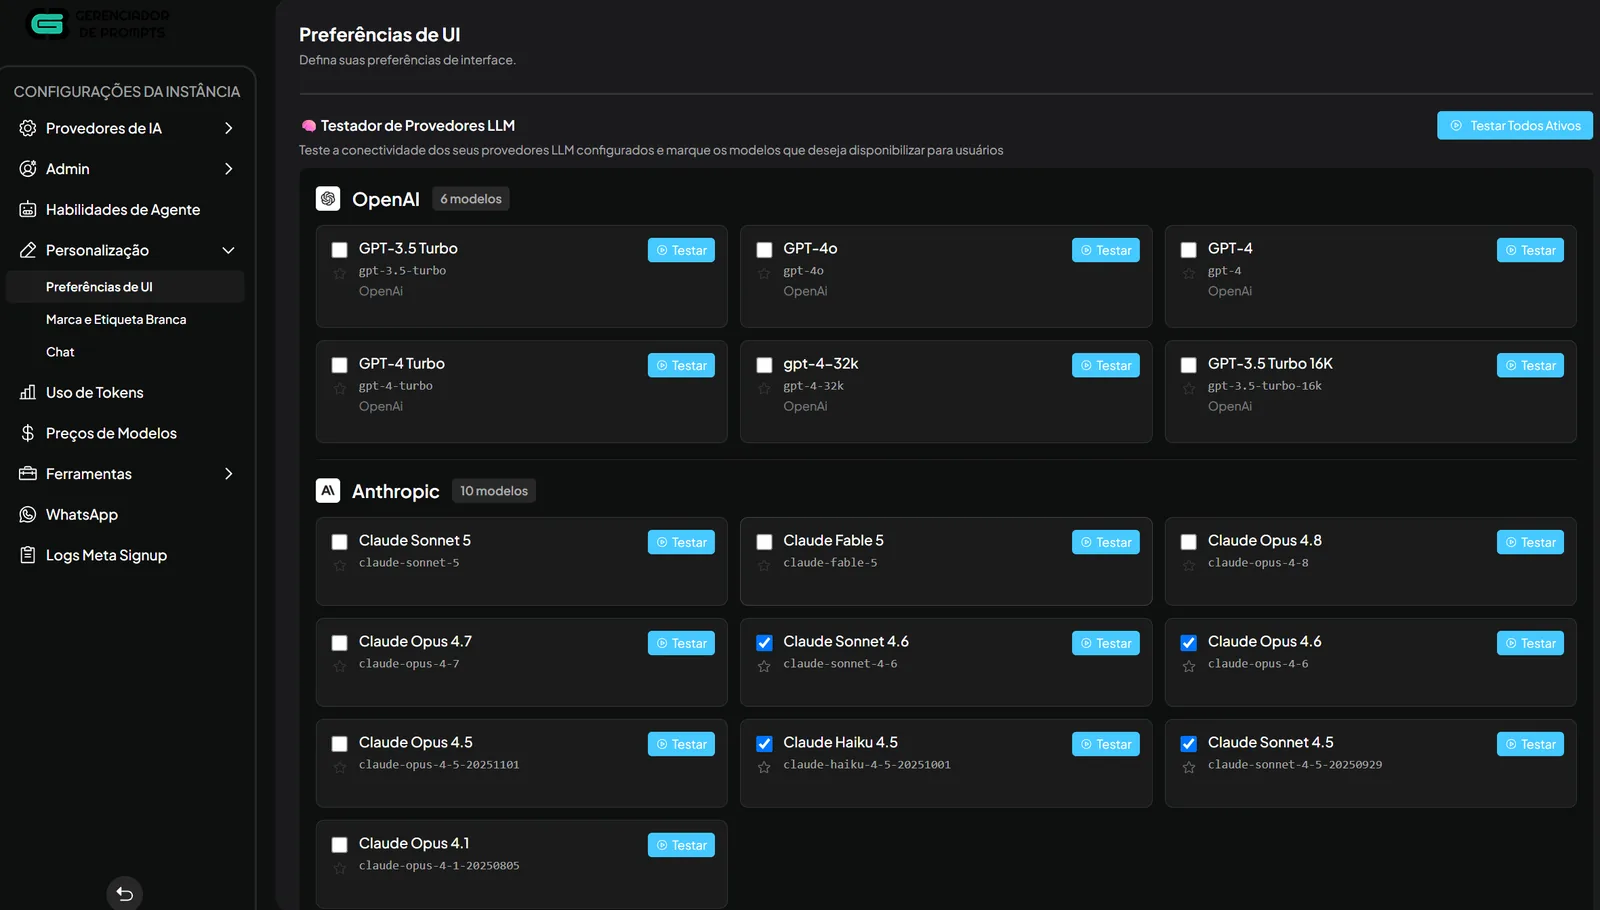The width and height of the screenshot is (1600, 910).
Task: Click the Gerenciador de Prompts logo
Action: pyautogui.click(x=98, y=24)
